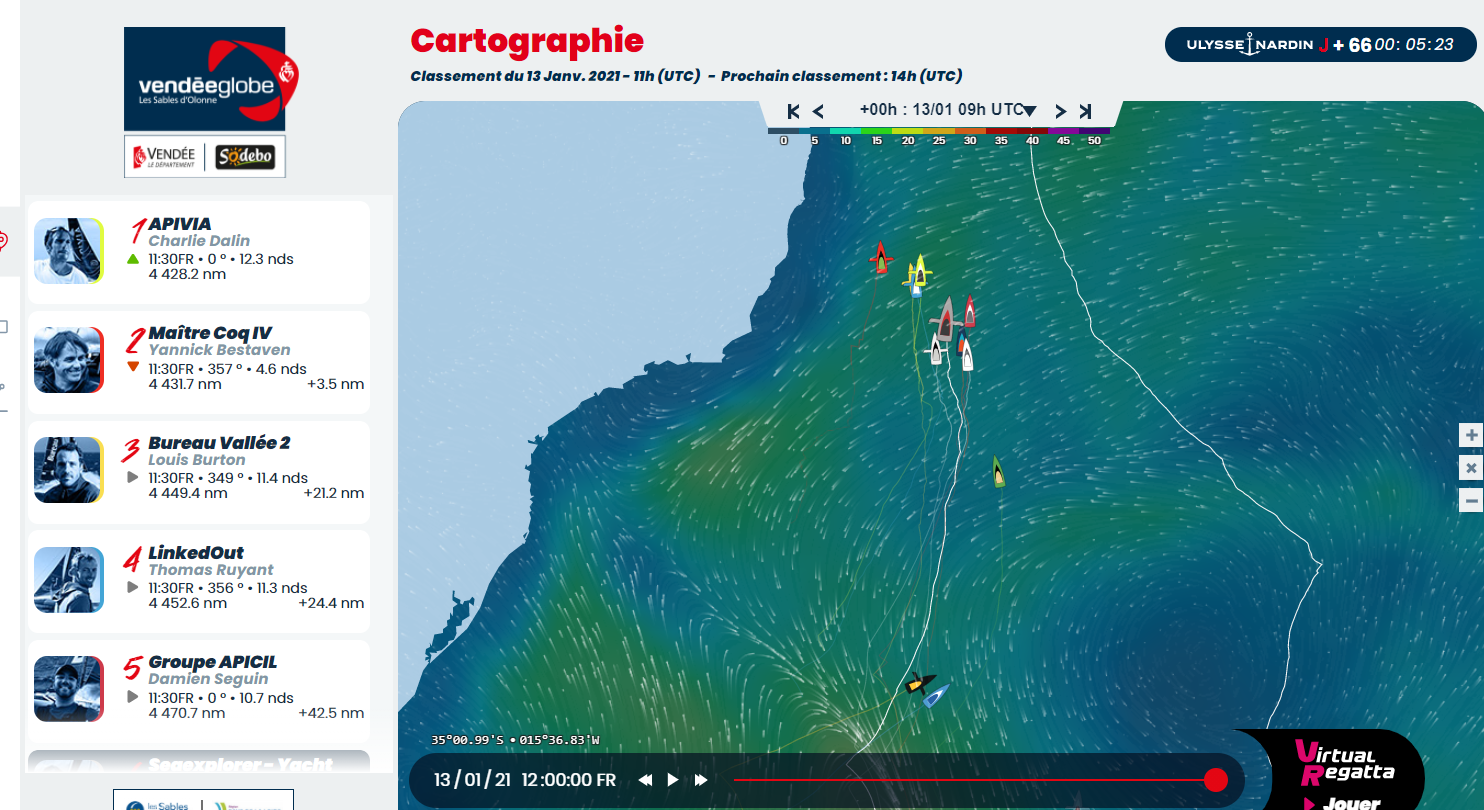Click the Cartographie page heading
1484x810 pixels.
click(527, 41)
